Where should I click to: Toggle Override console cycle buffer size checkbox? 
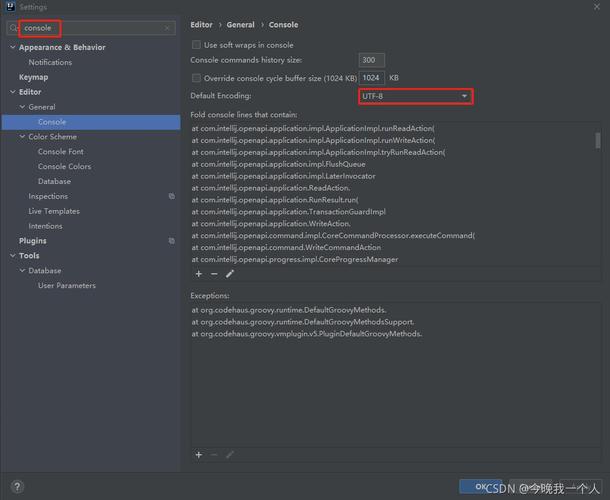[x=196, y=78]
